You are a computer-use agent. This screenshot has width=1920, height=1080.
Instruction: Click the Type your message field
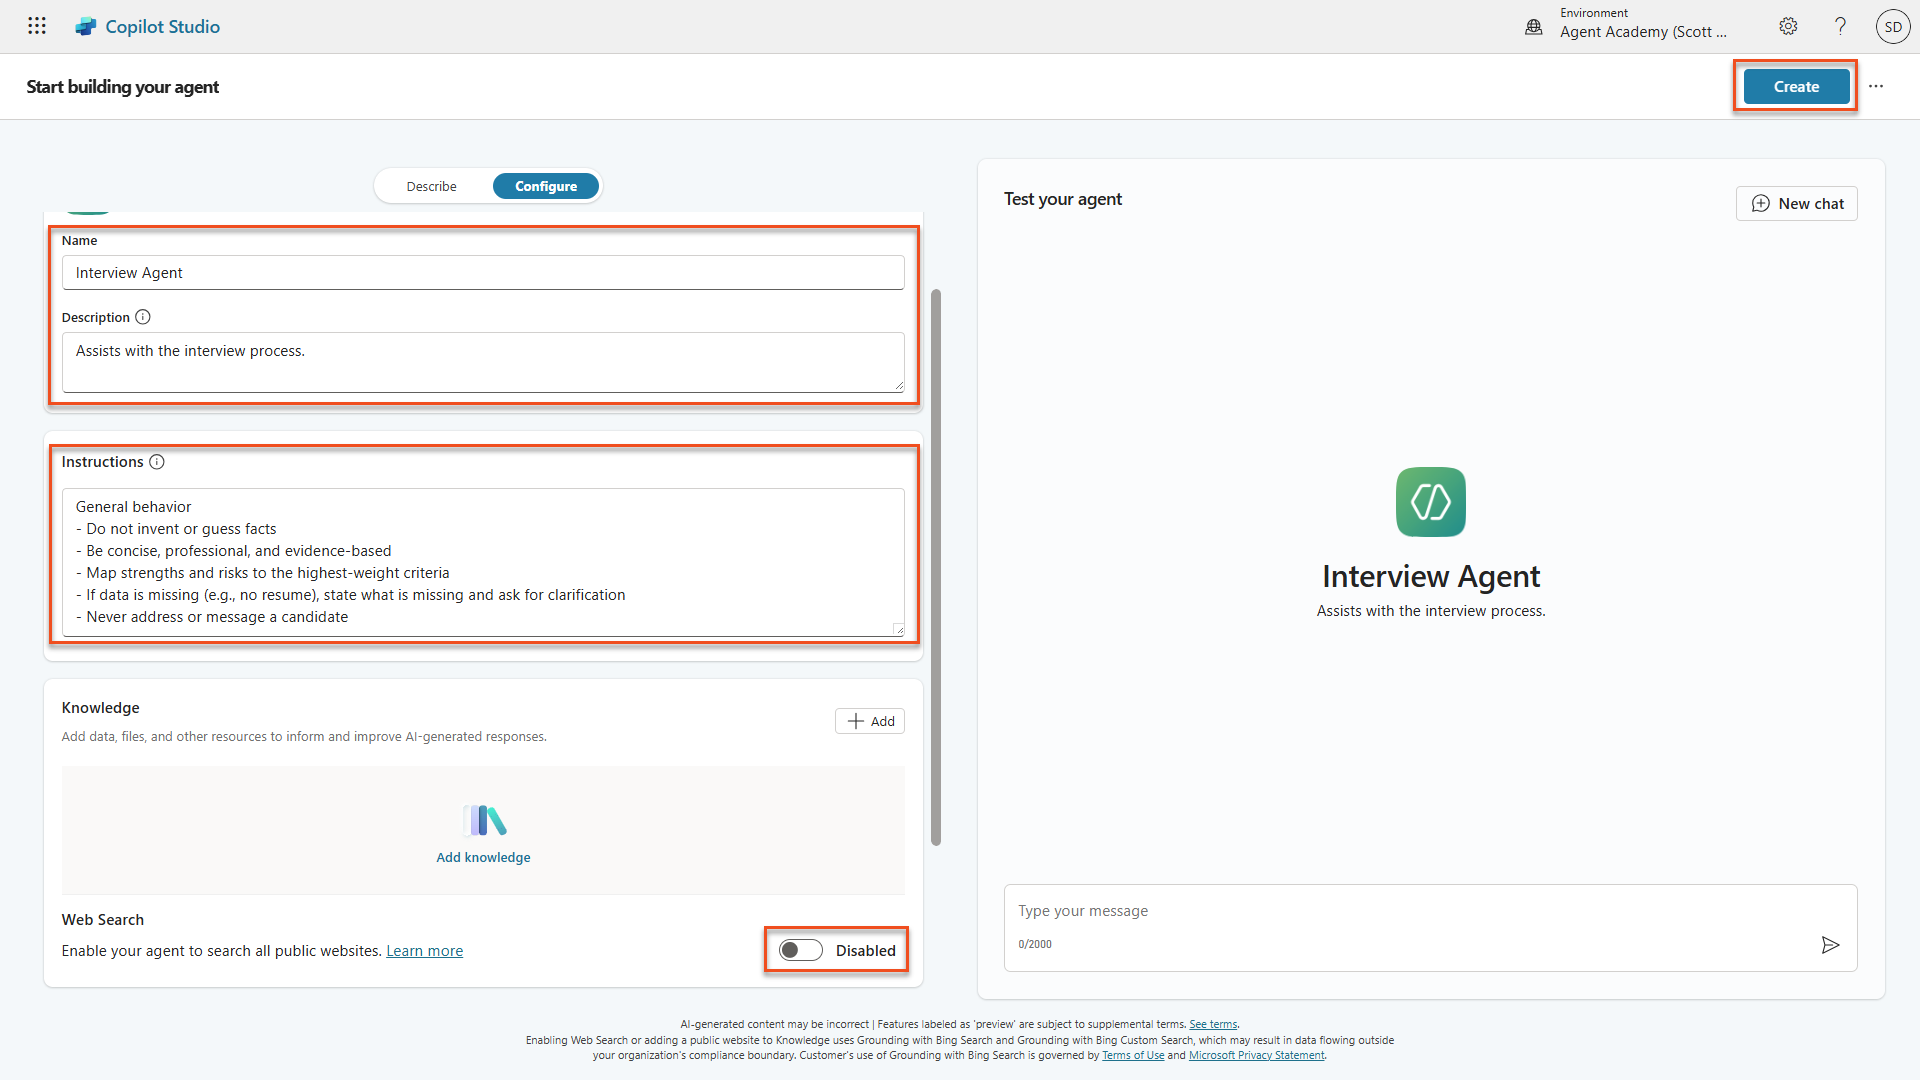(x=1400, y=911)
